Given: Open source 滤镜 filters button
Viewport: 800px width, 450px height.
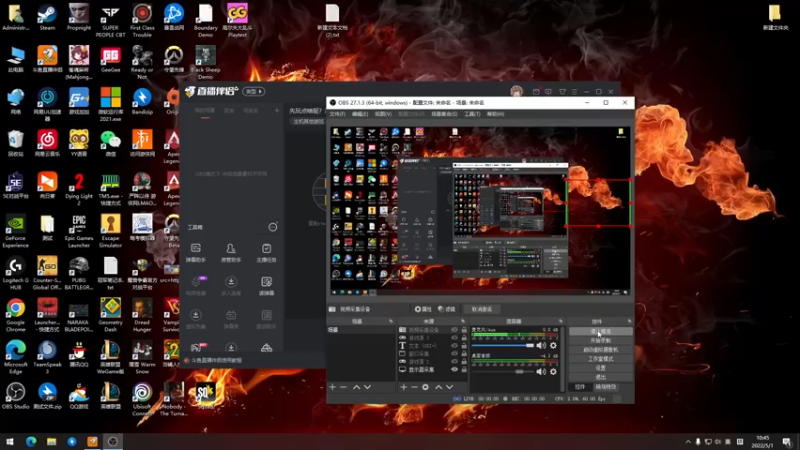Looking at the screenshot, I should (x=446, y=309).
